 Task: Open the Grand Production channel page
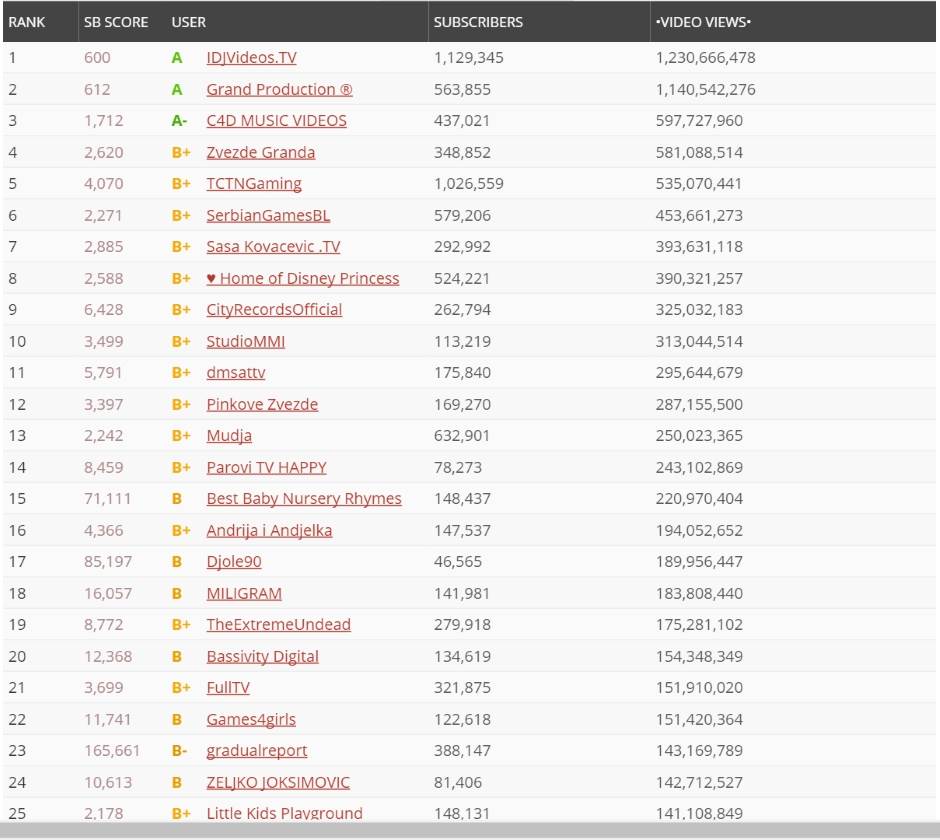click(278, 89)
